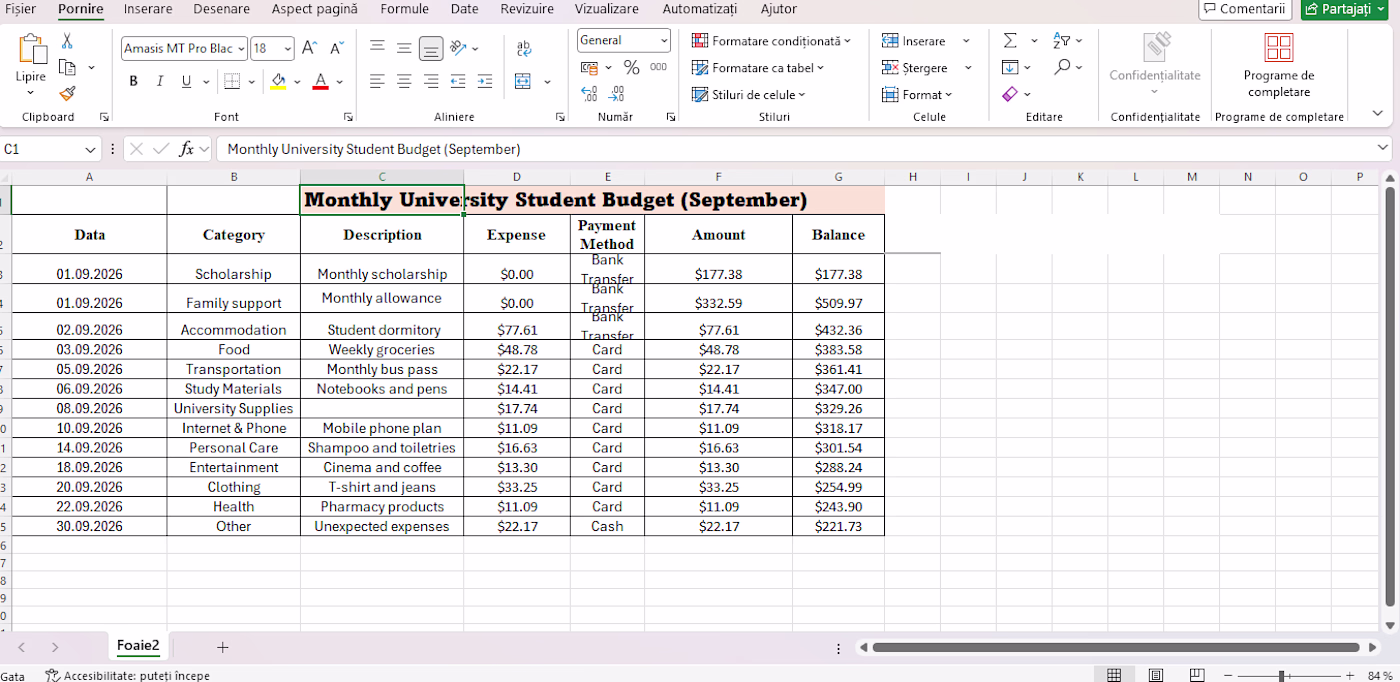Viewport: 1400px width, 682px height.
Task: Increase font size with larger A
Action: click(309, 48)
